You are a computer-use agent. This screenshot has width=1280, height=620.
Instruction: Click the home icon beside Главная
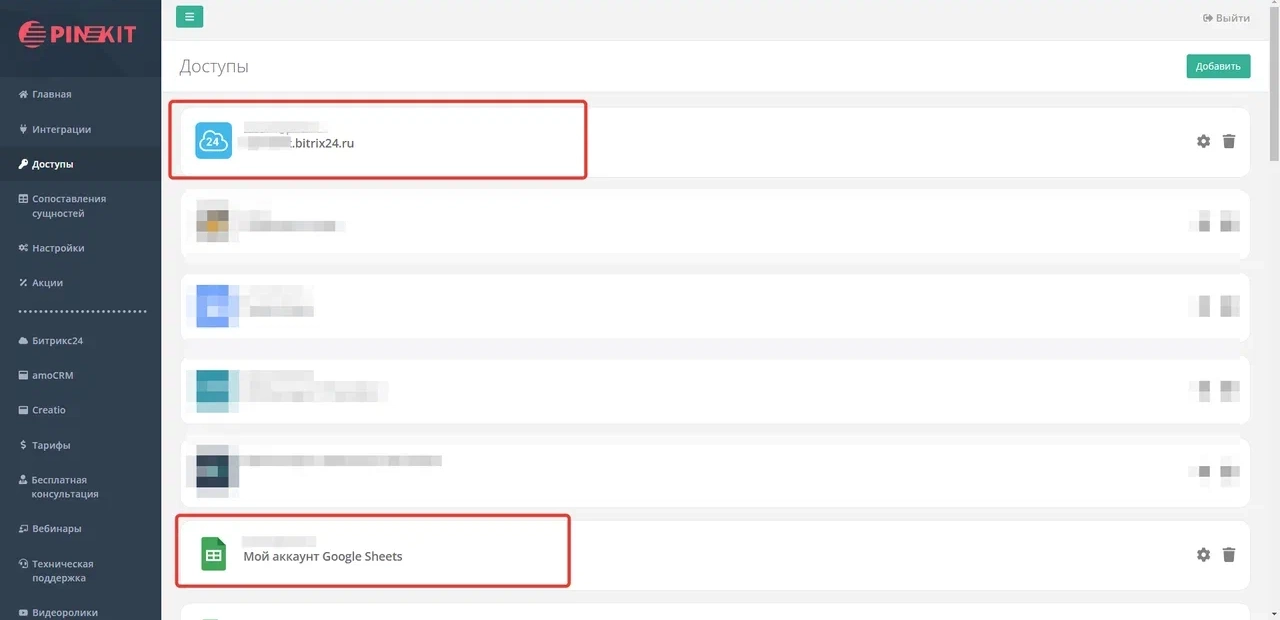[22, 94]
